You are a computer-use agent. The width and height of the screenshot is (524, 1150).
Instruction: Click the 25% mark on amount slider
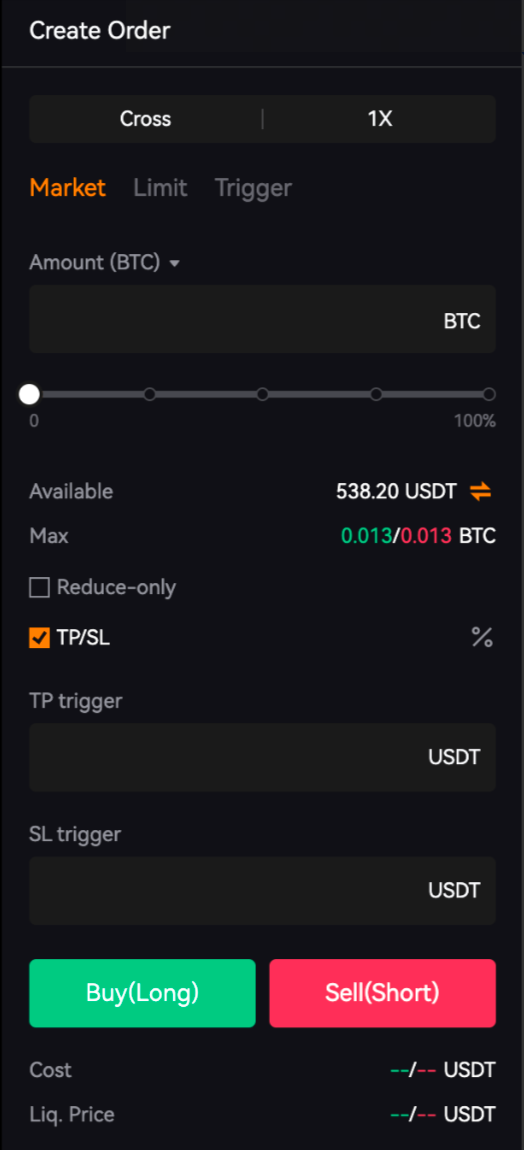[x=150, y=395]
